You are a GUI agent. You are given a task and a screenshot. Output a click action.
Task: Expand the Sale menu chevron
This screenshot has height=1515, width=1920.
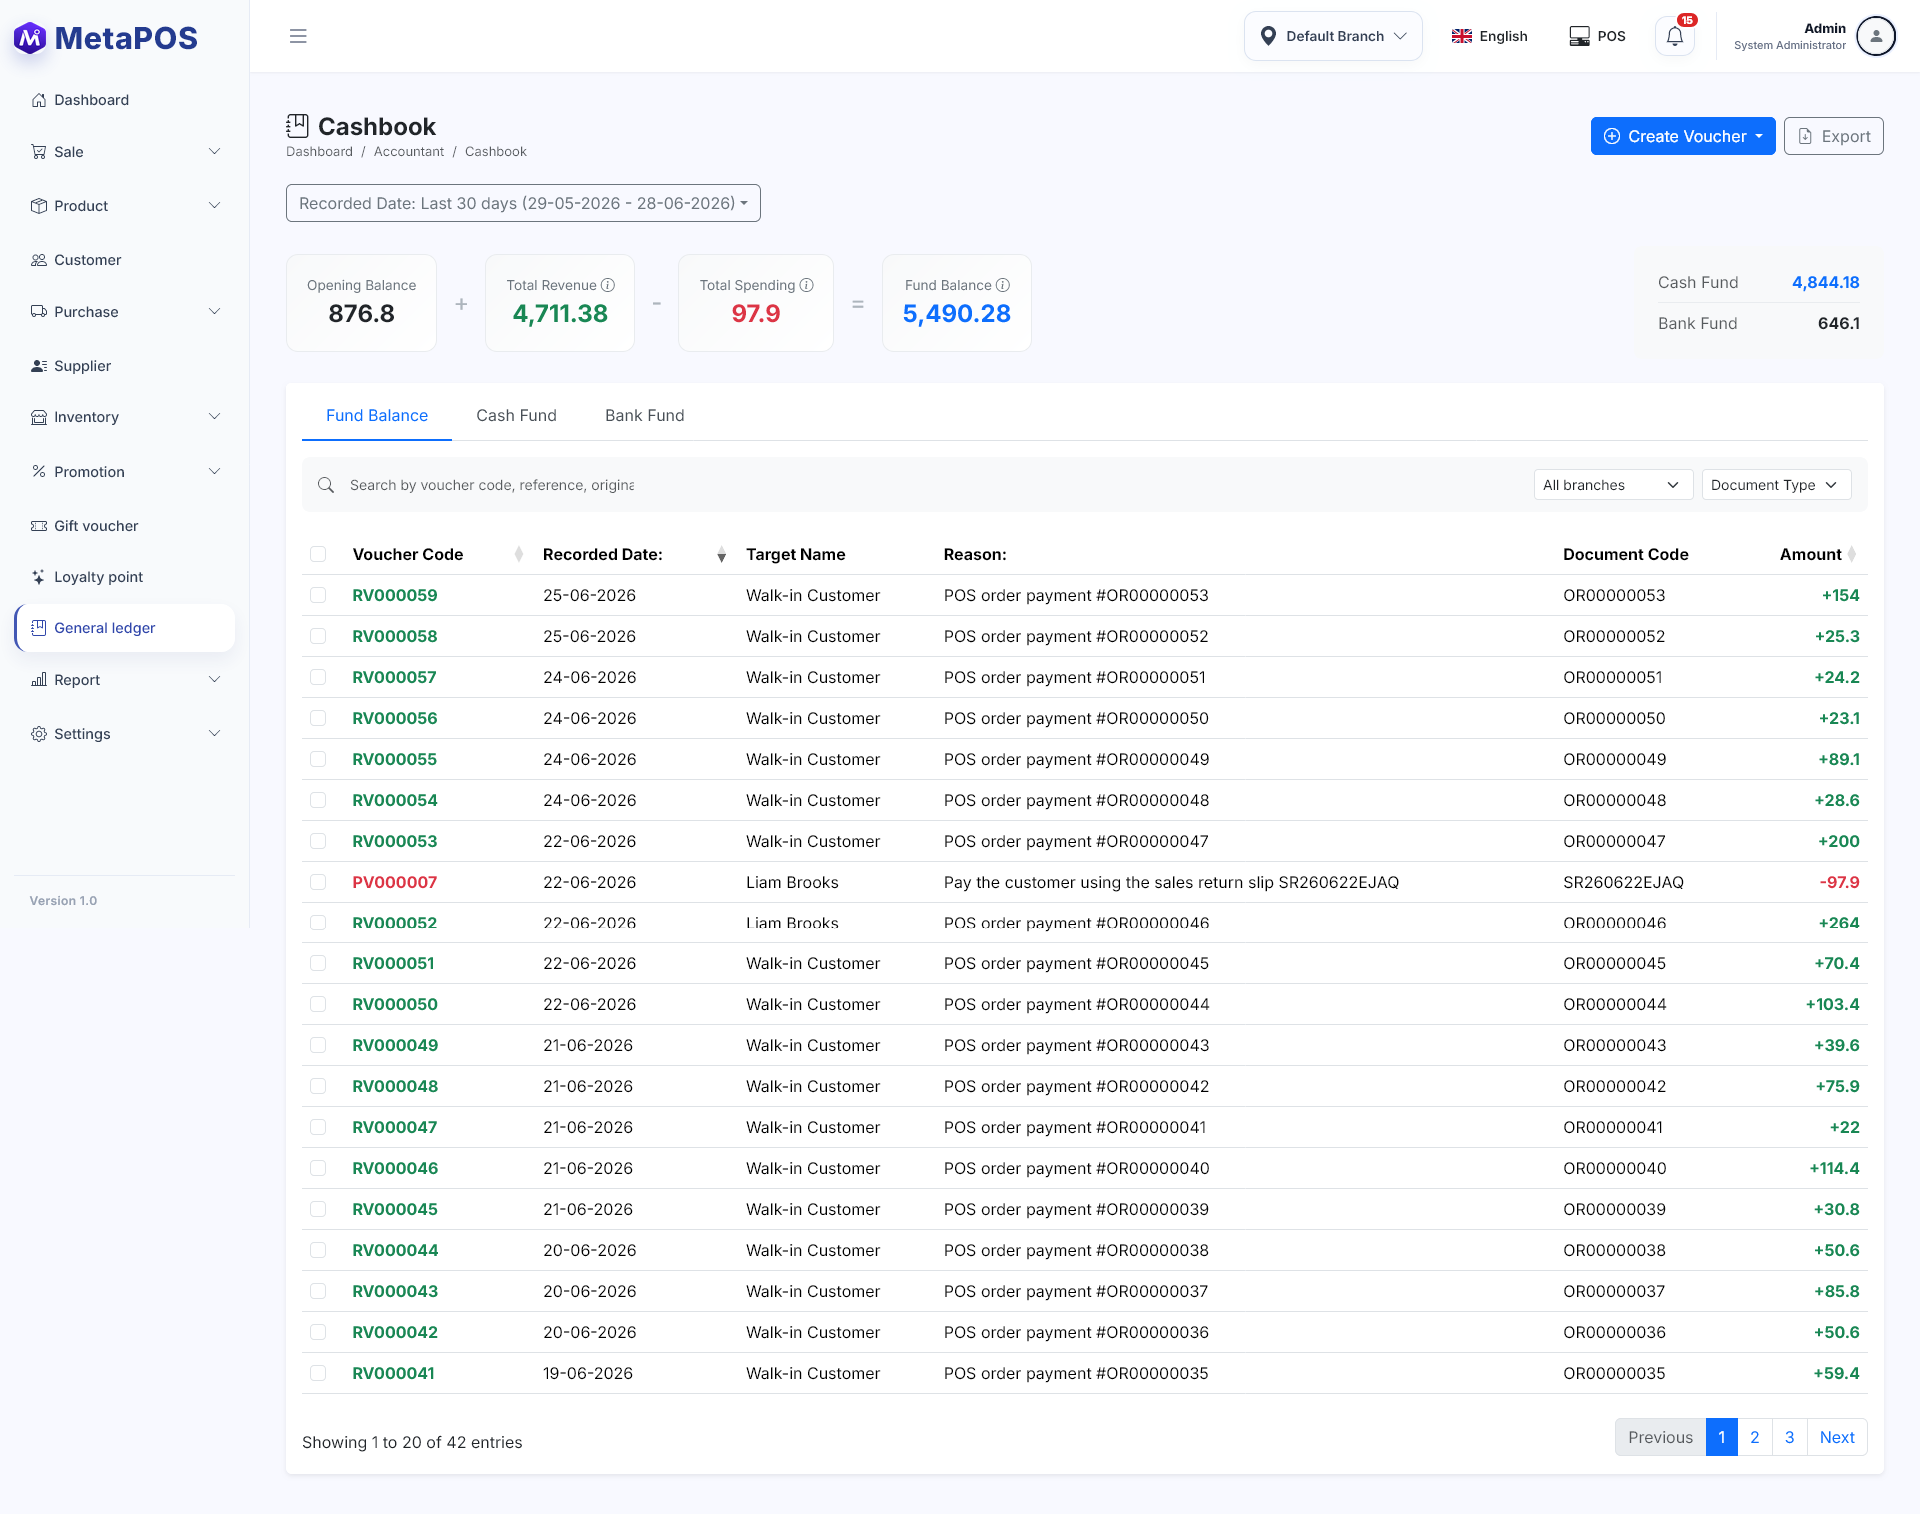click(214, 152)
